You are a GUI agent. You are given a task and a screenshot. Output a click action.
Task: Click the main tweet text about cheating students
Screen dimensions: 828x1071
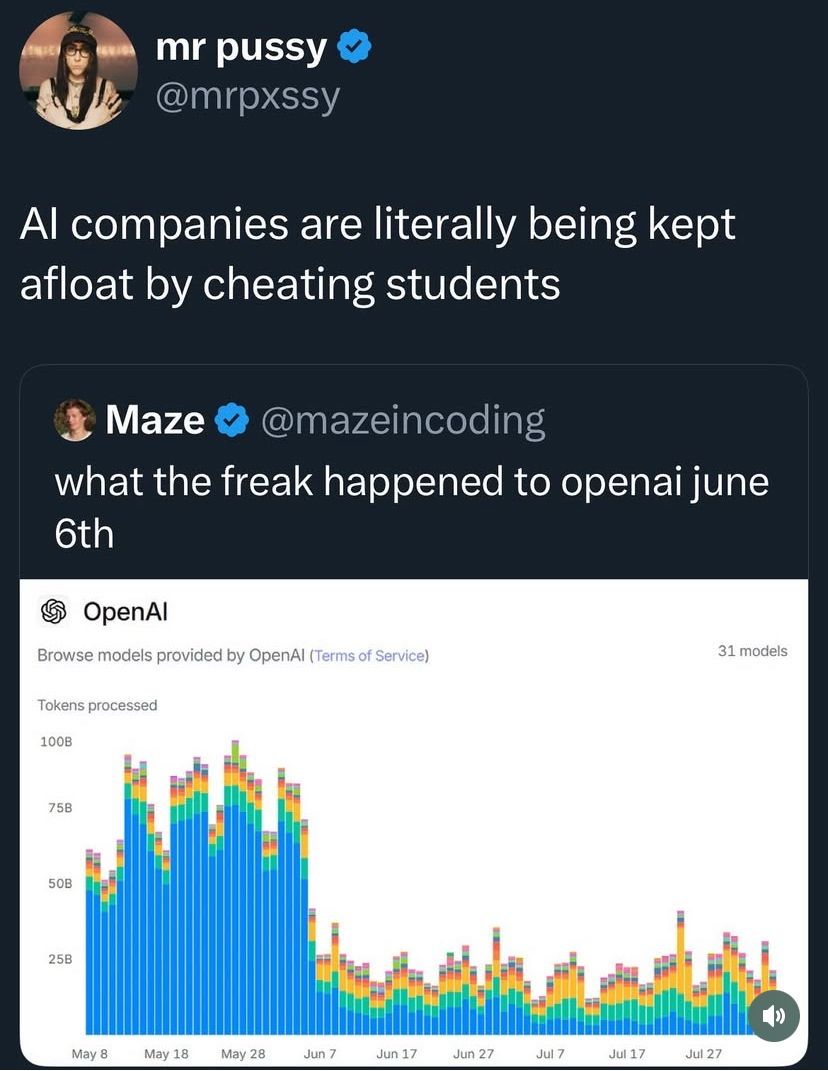pyautogui.click(x=377, y=254)
